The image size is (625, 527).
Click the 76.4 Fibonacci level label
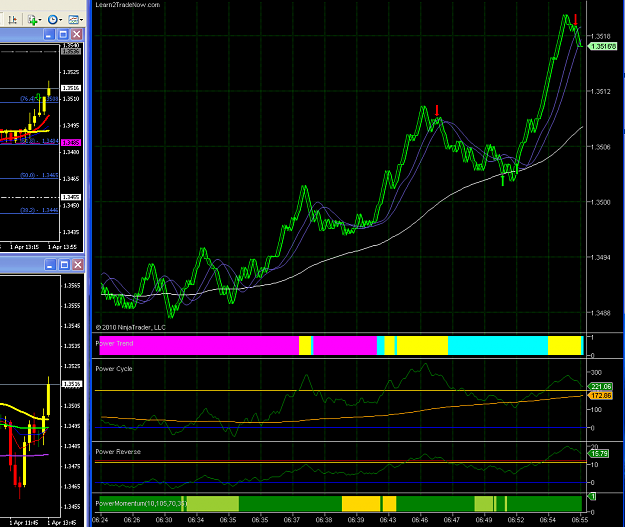(39, 98)
